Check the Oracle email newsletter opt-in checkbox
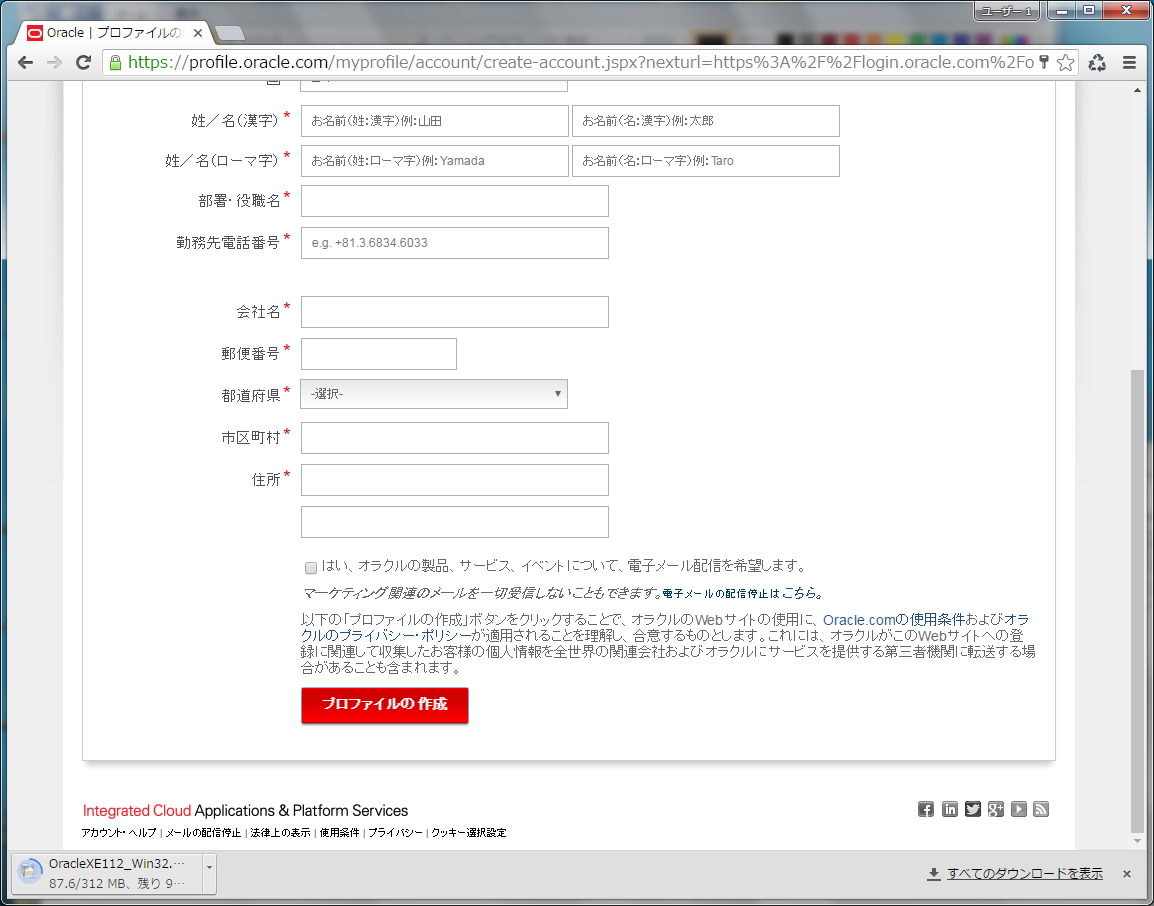 point(311,567)
